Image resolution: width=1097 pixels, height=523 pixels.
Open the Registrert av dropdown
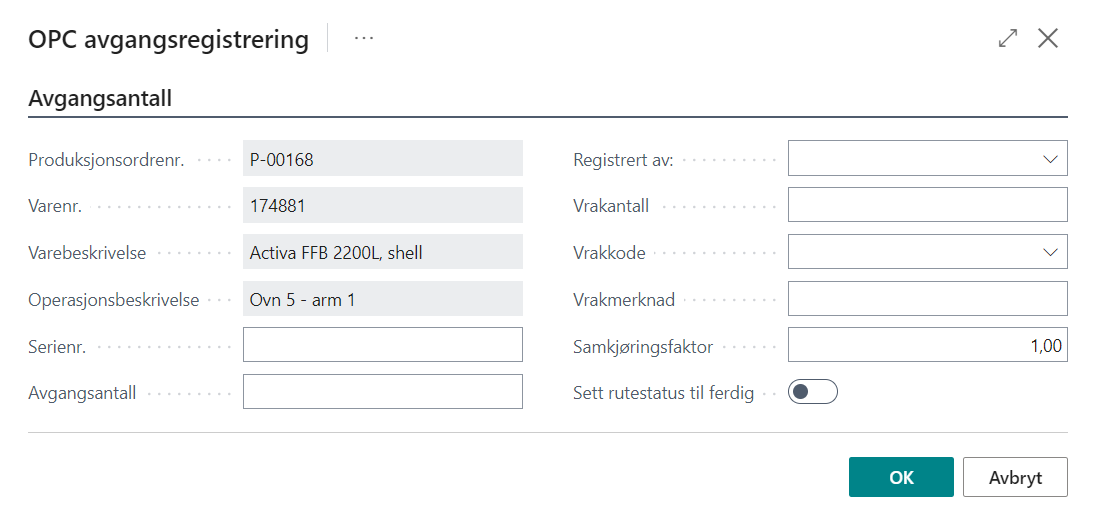pos(1050,159)
